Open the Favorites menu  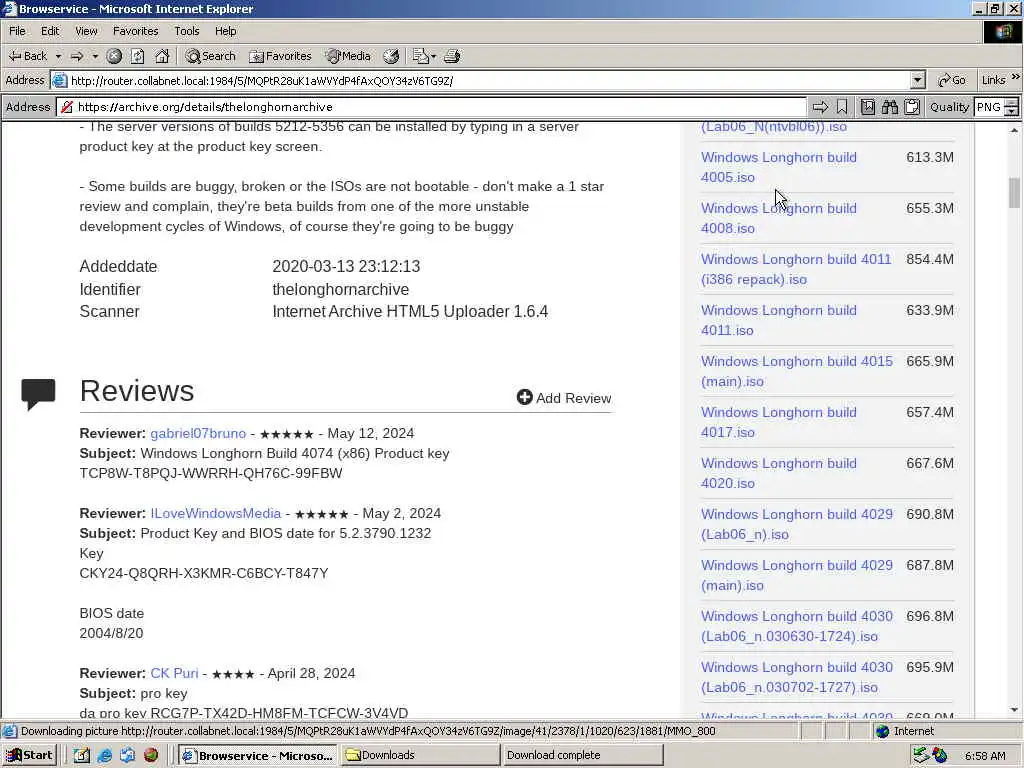[135, 31]
